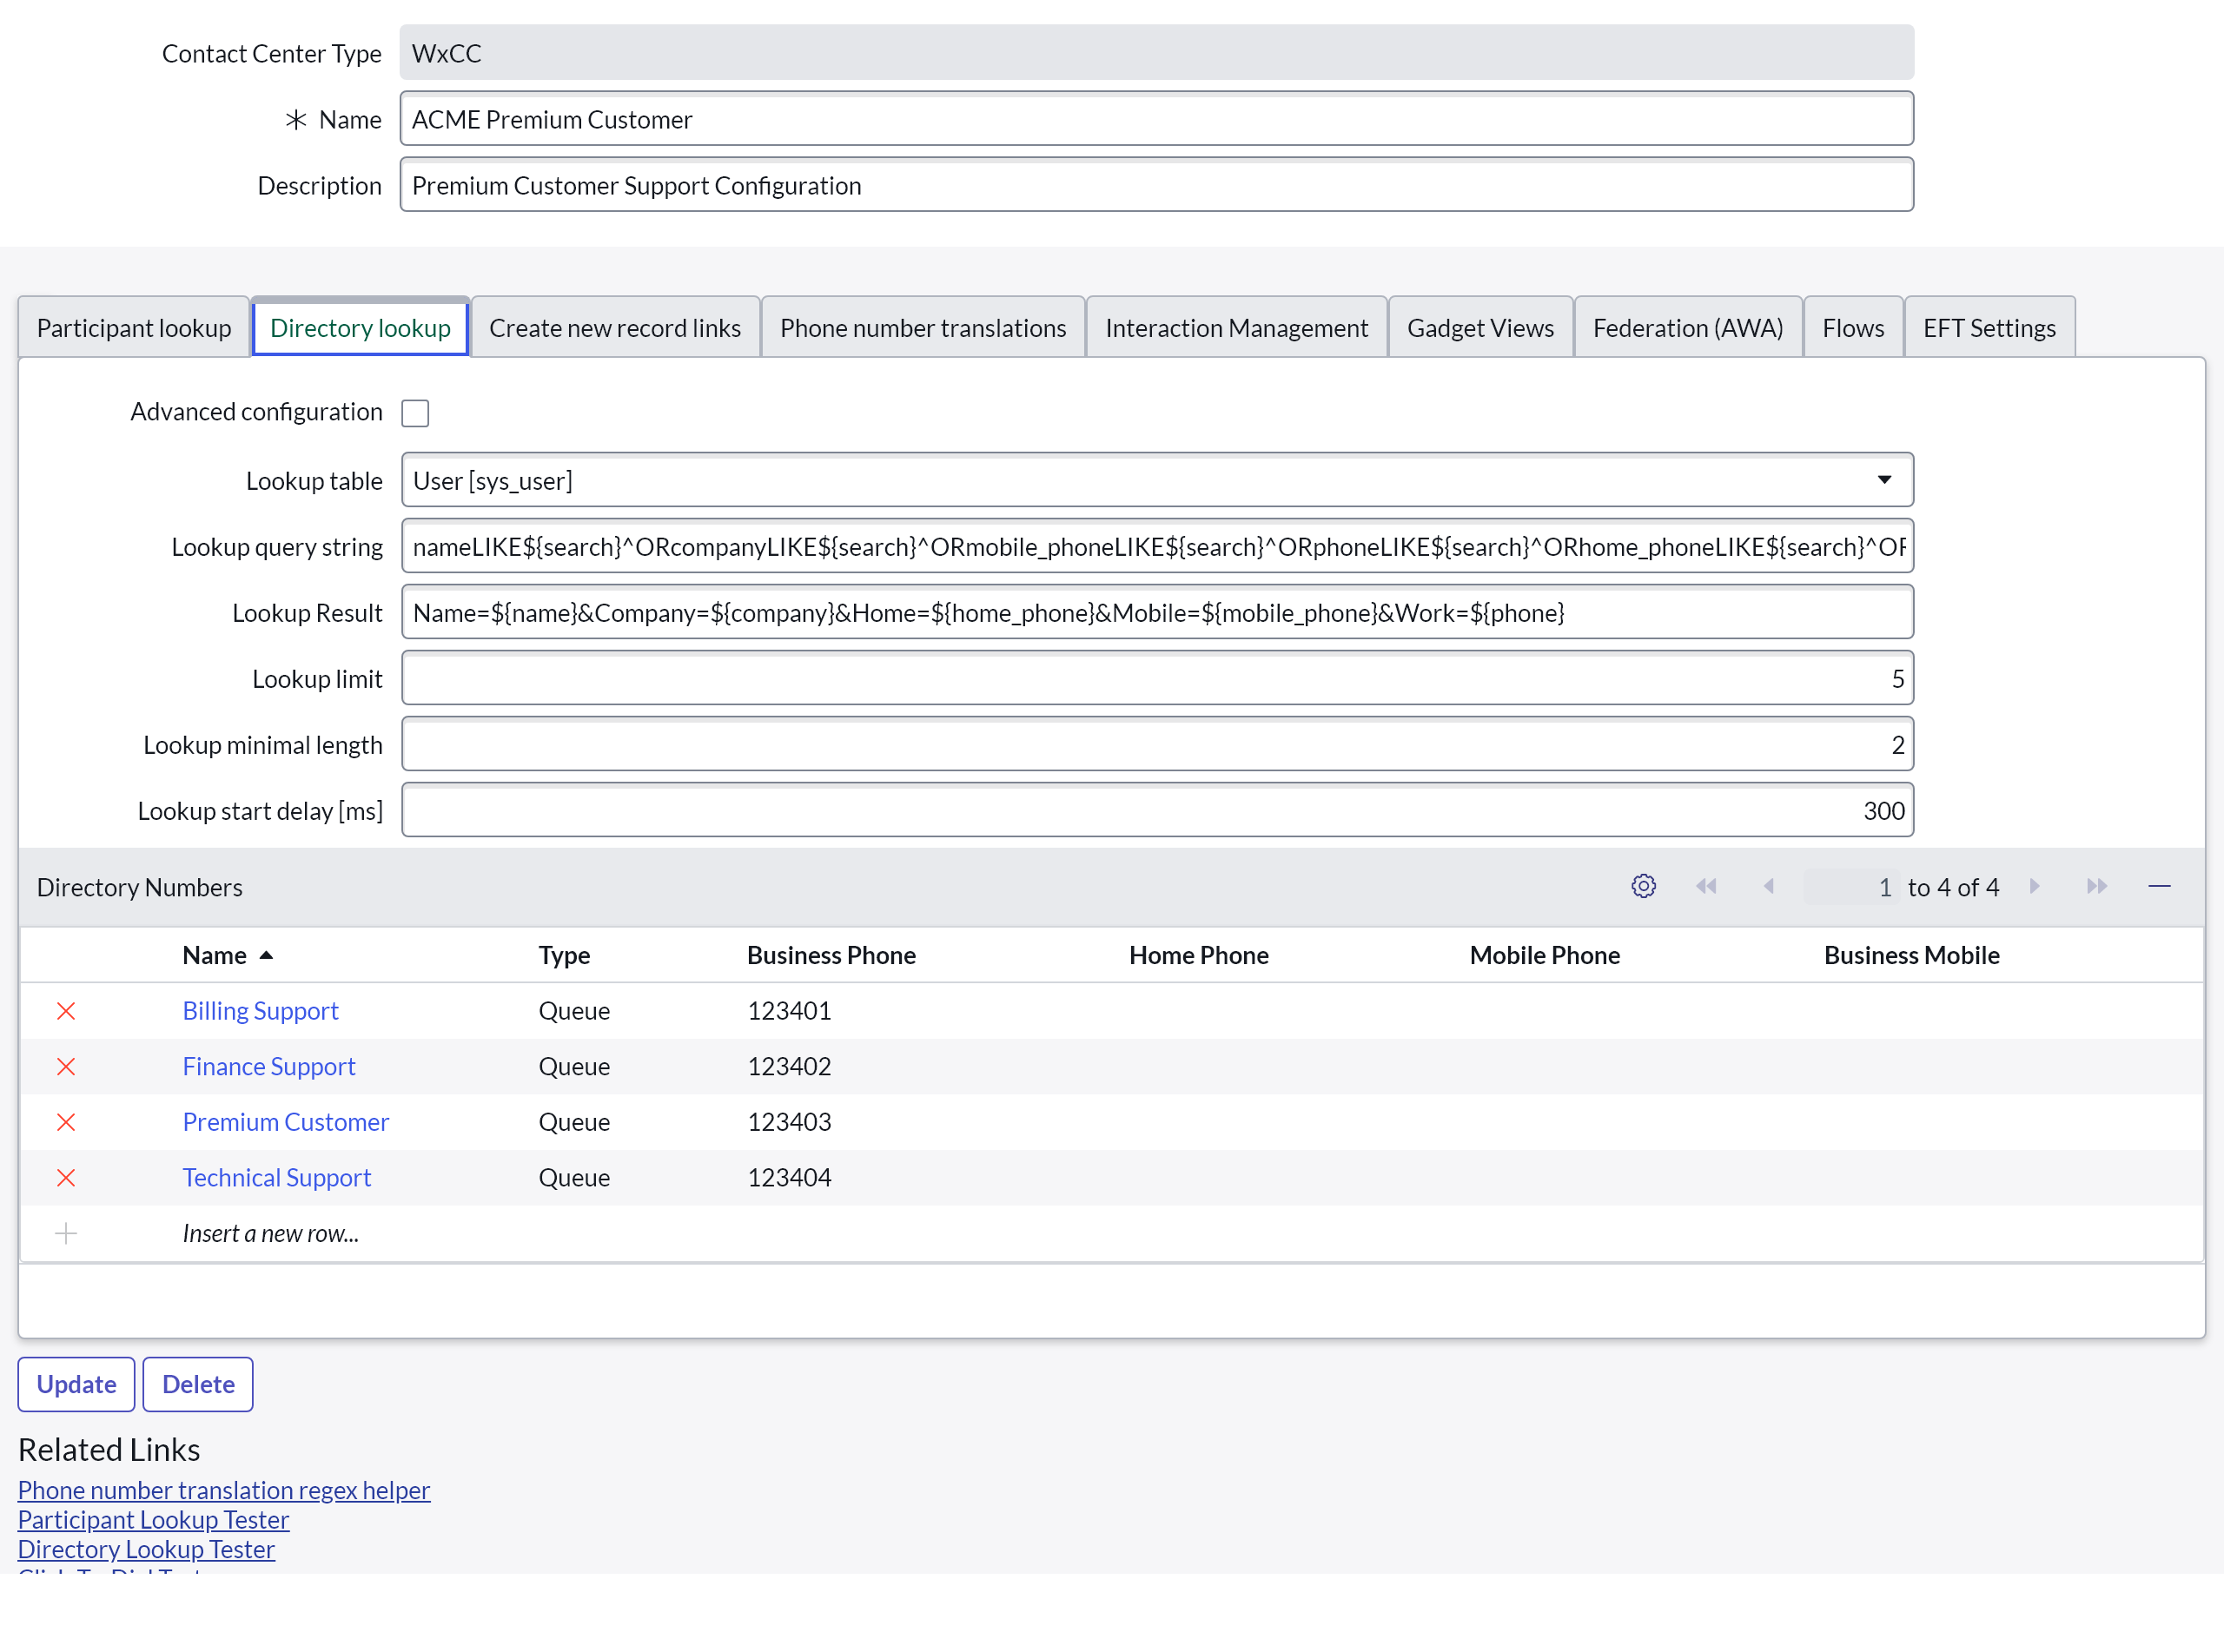Go to last page of Directory Numbers
The image size is (2224, 1652).
2096,886
